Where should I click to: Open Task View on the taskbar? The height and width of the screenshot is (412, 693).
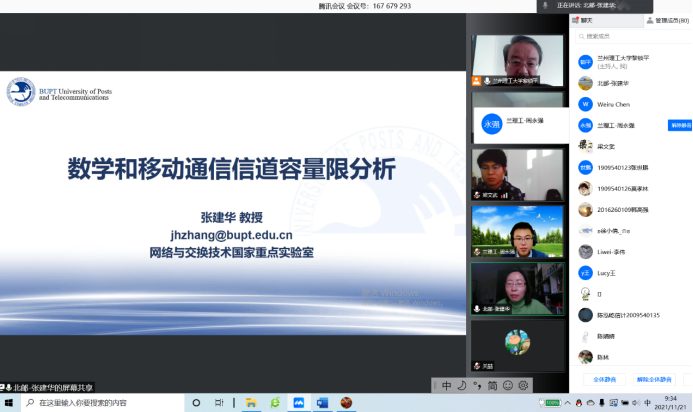pos(220,402)
